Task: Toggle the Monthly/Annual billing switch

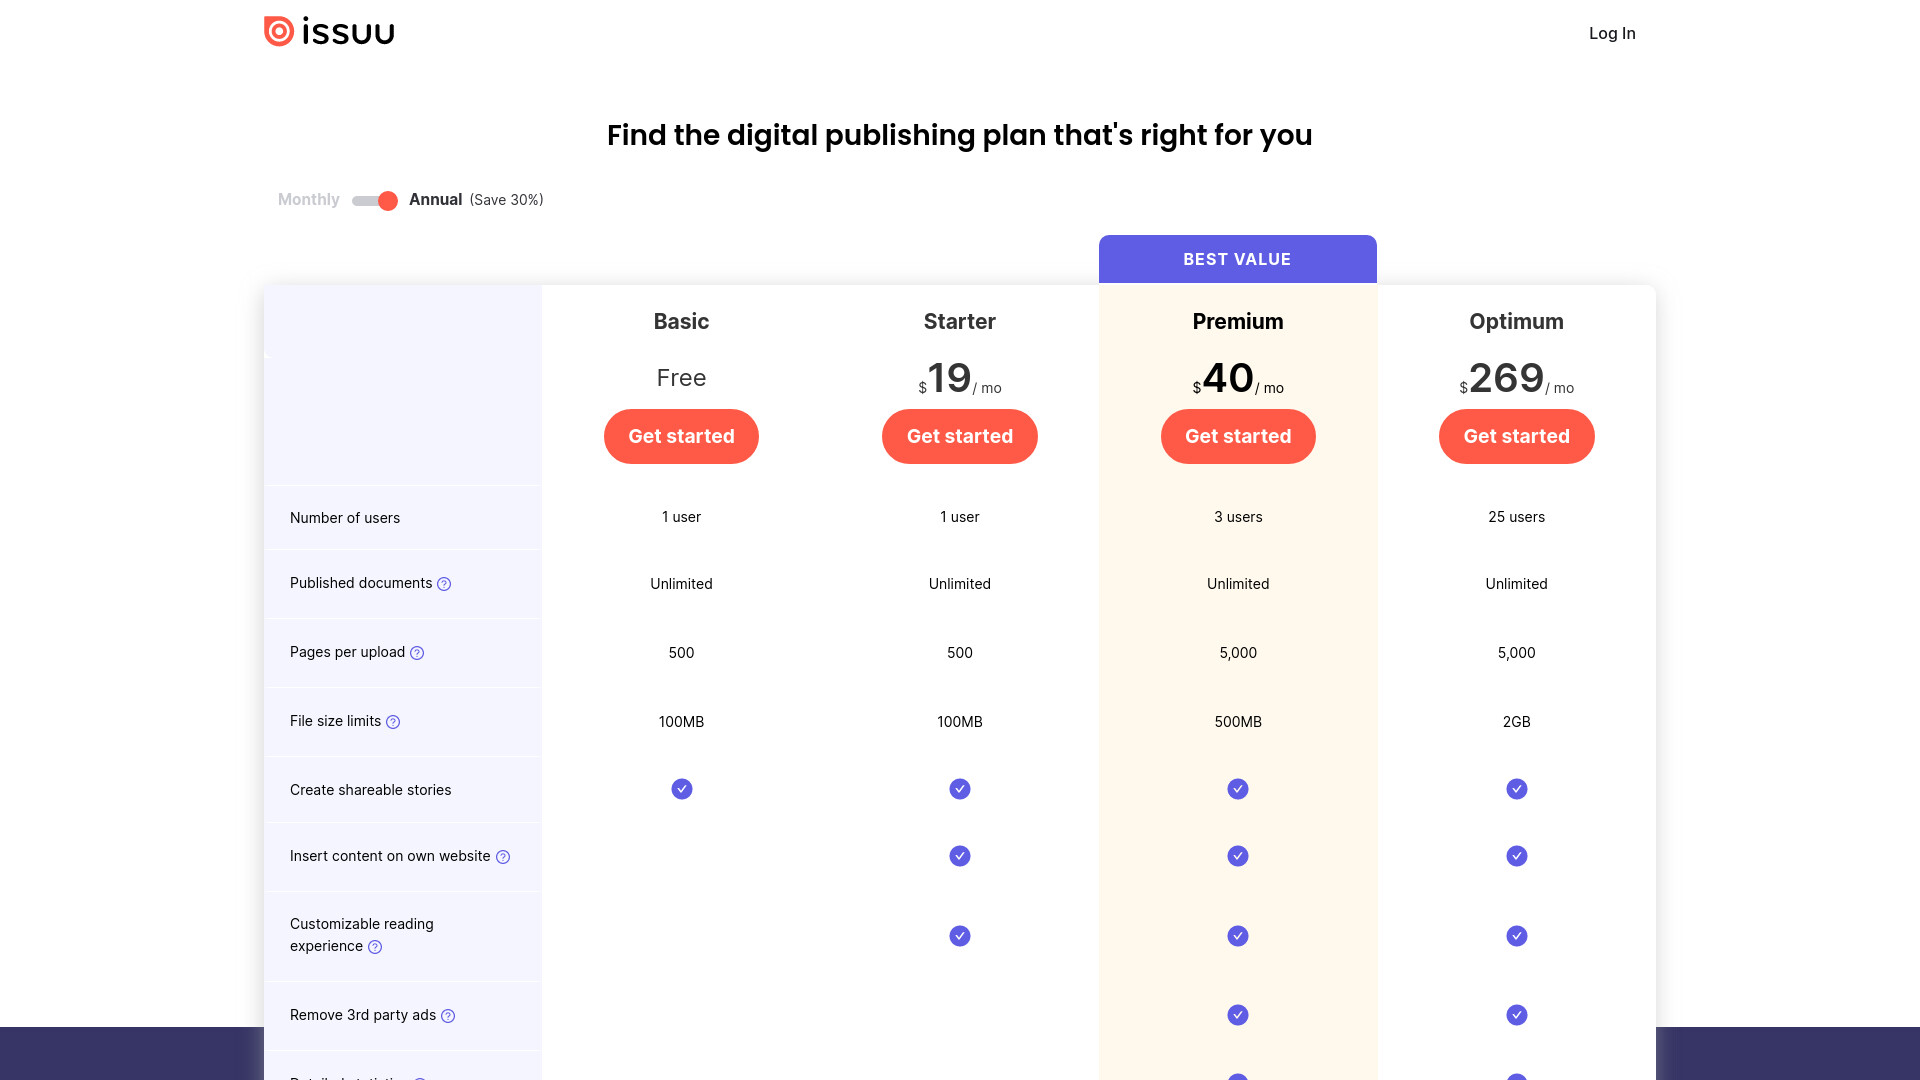Action: pyautogui.click(x=375, y=201)
